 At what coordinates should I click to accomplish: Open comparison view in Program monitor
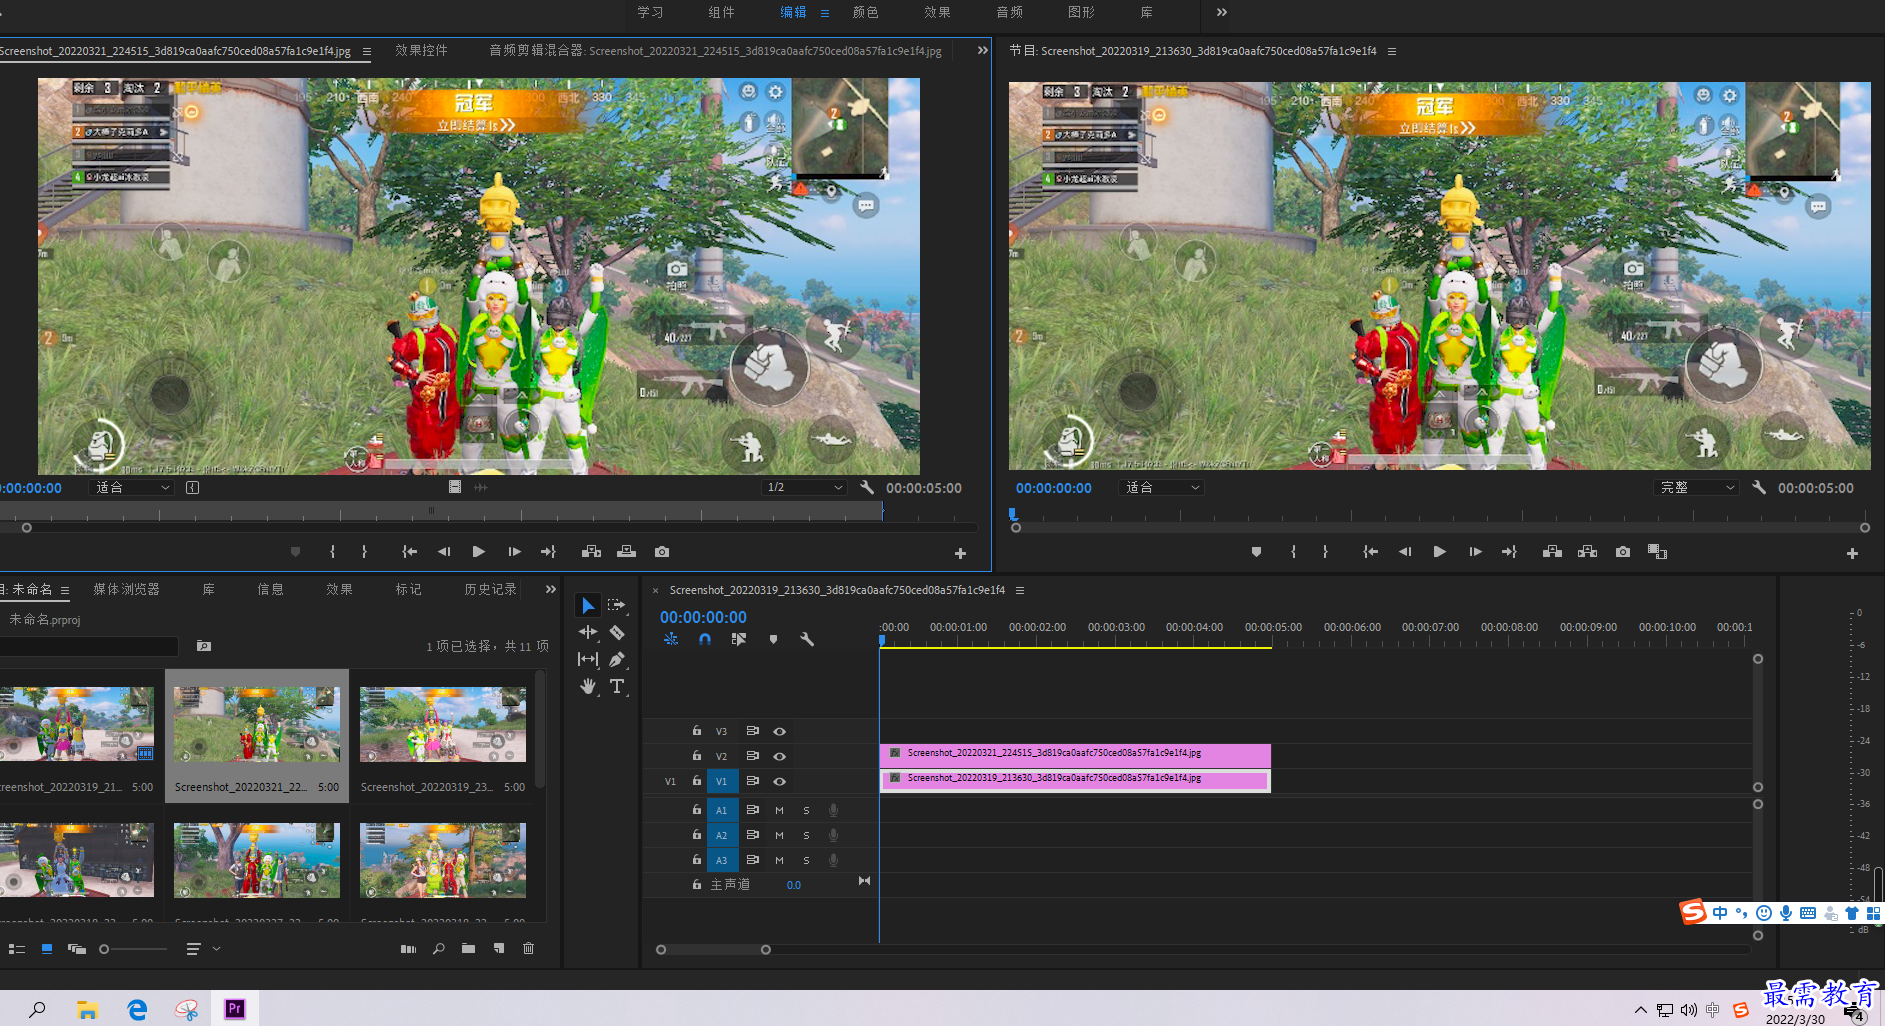(1657, 552)
